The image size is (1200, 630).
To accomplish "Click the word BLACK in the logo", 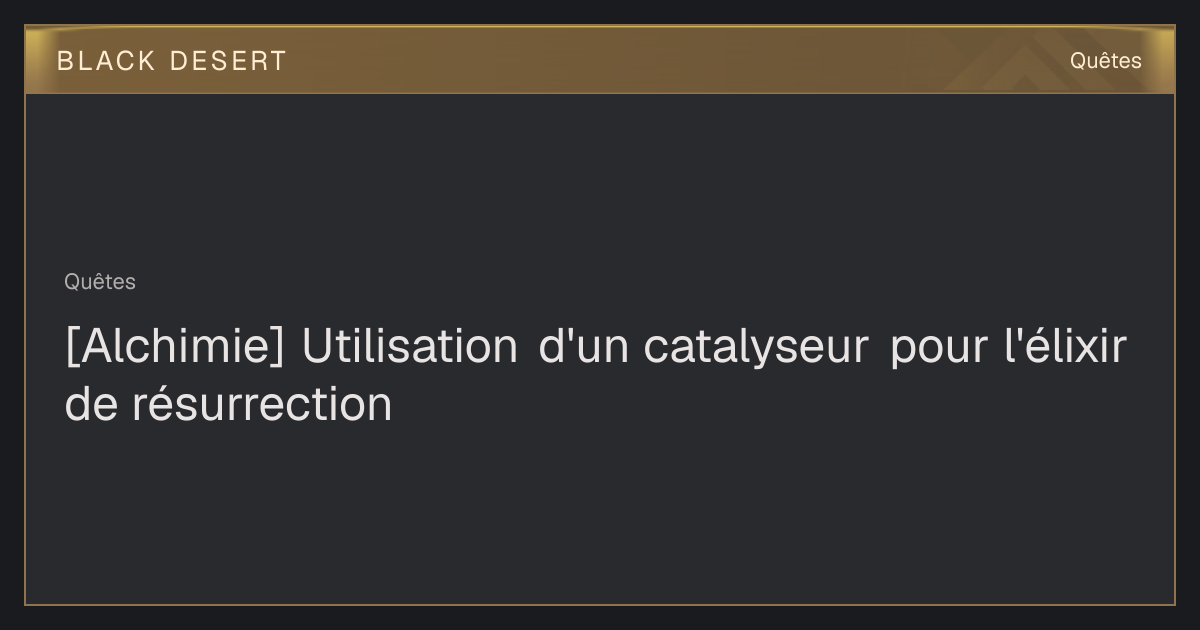I will 106,61.
